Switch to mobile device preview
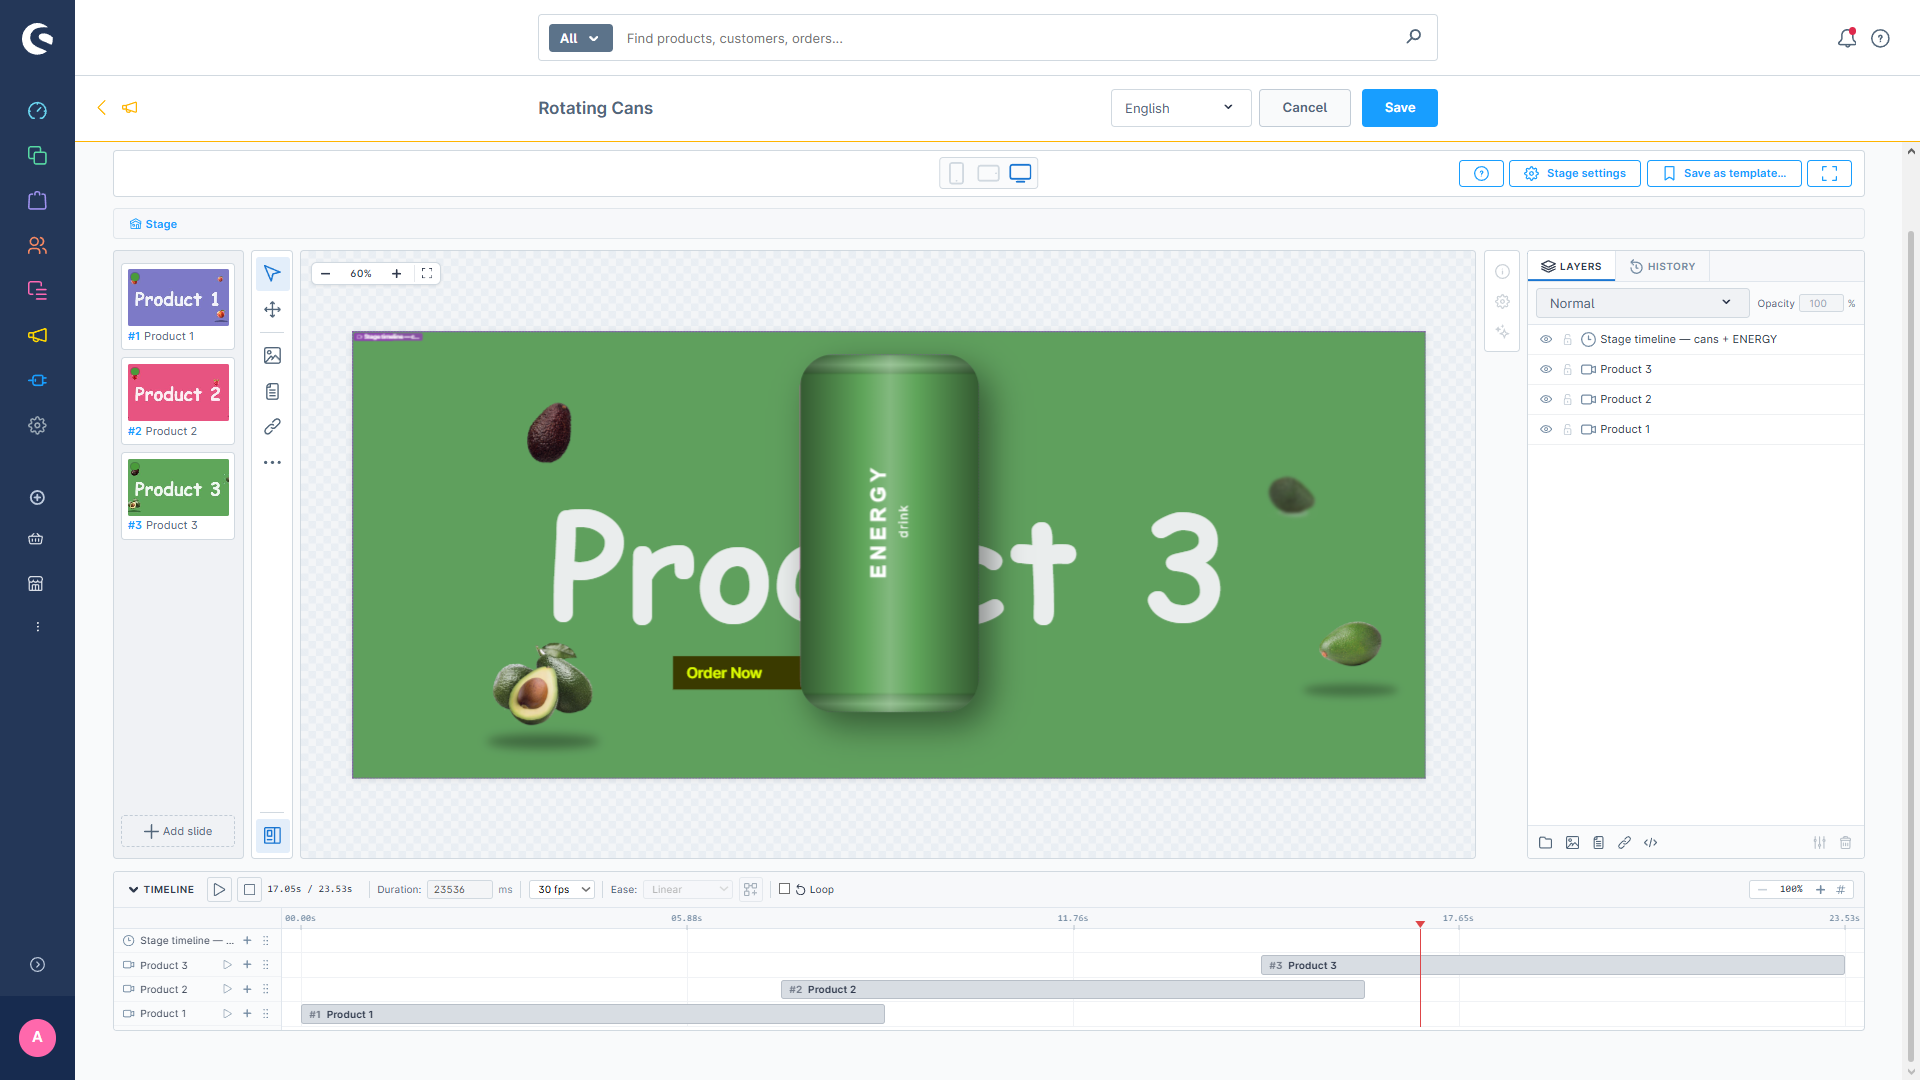 click(x=956, y=173)
